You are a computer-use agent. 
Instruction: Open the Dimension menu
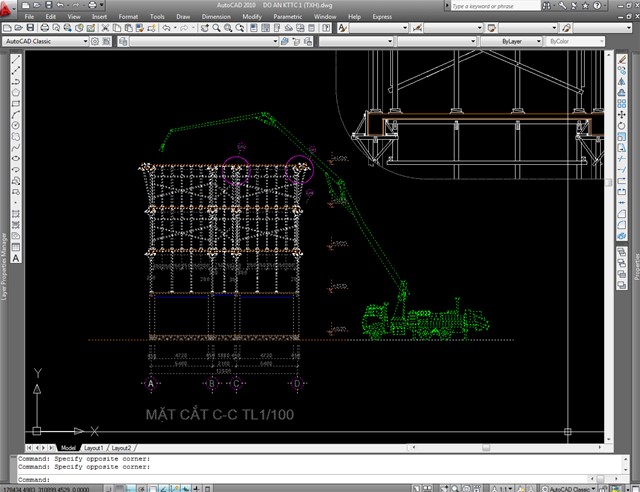click(216, 17)
